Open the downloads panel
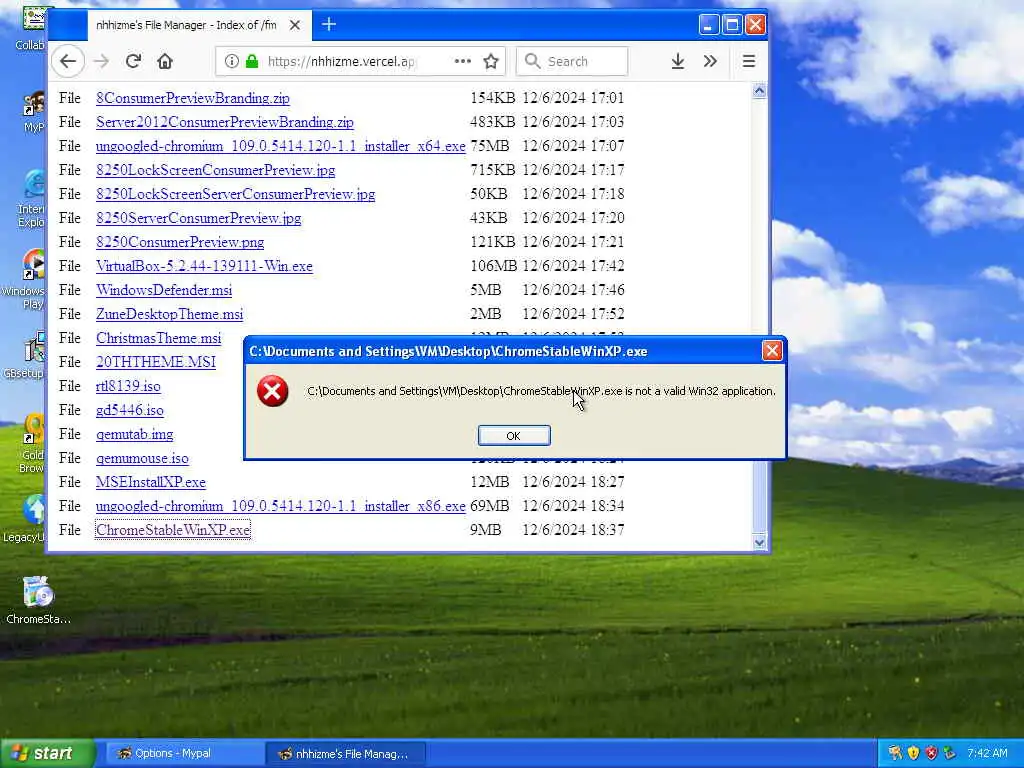This screenshot has width=1024, height=768. tap(678, 61)
